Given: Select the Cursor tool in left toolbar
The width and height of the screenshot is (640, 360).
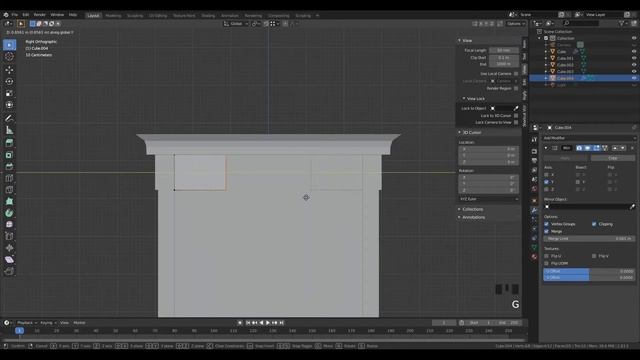Looking at the screenshot, I should pos(9,57).
